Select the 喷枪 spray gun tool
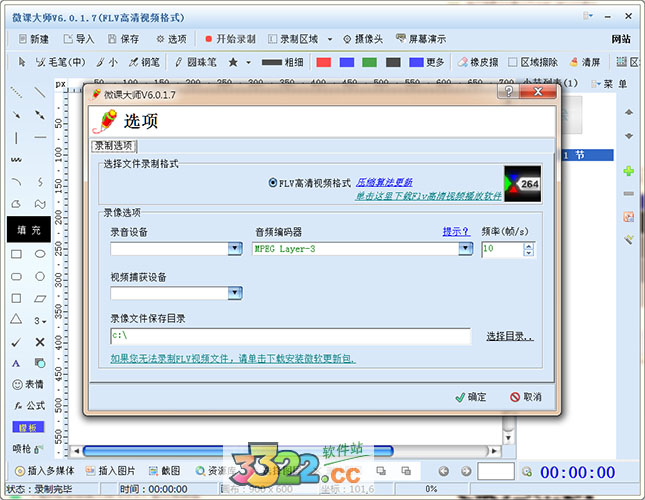This screenshot has width=645, height=500. [x=28, y=449]
